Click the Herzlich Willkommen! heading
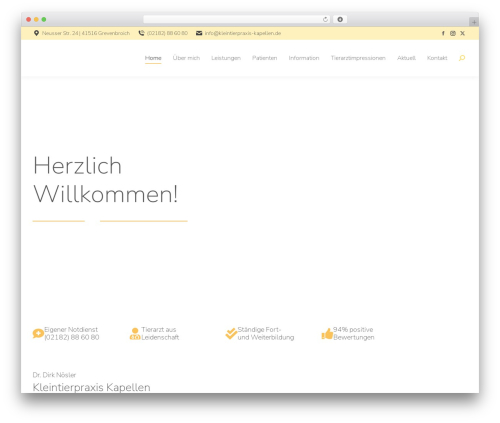This screenshot has height=423, width=500. point(106,180)
